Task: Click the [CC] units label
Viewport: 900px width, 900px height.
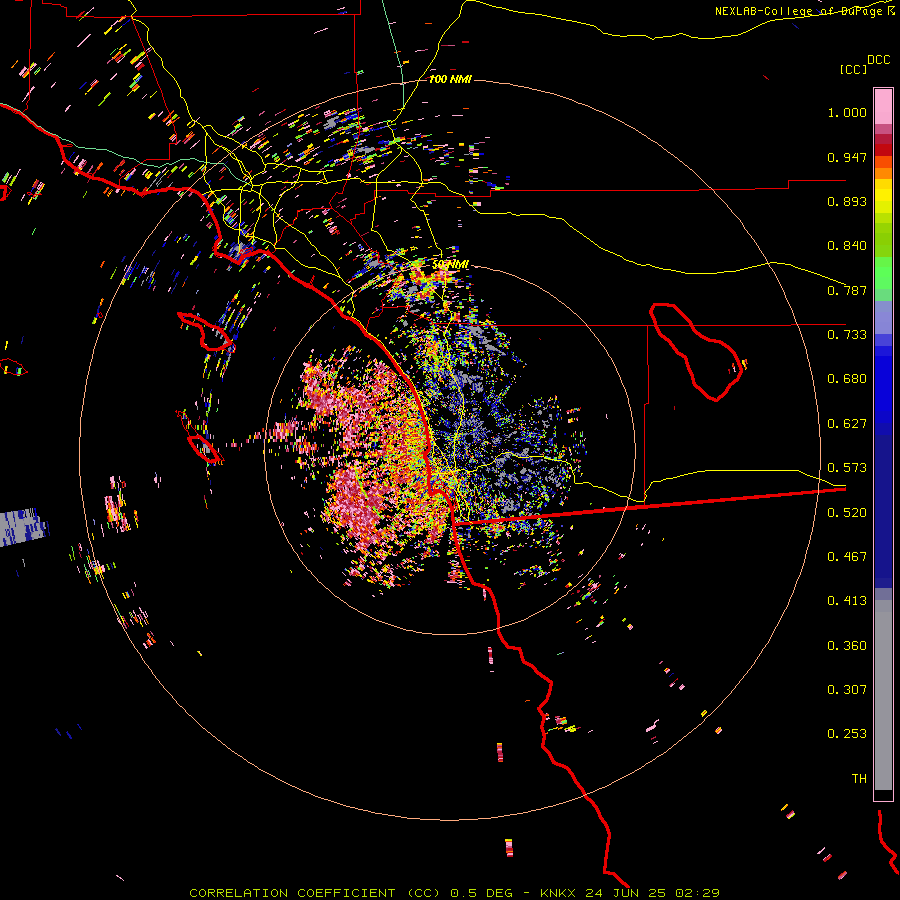Action: pyautogui.click(x=852, y=69)
